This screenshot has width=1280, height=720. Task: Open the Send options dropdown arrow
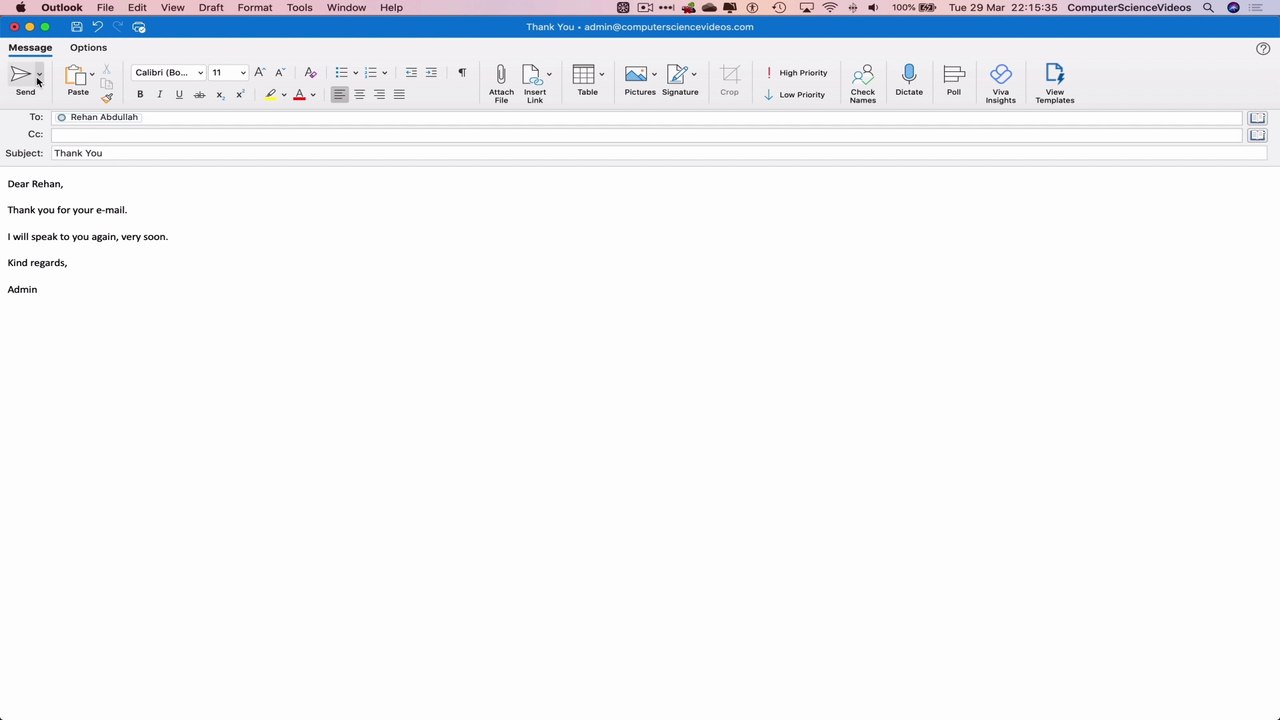click(40, 74)
